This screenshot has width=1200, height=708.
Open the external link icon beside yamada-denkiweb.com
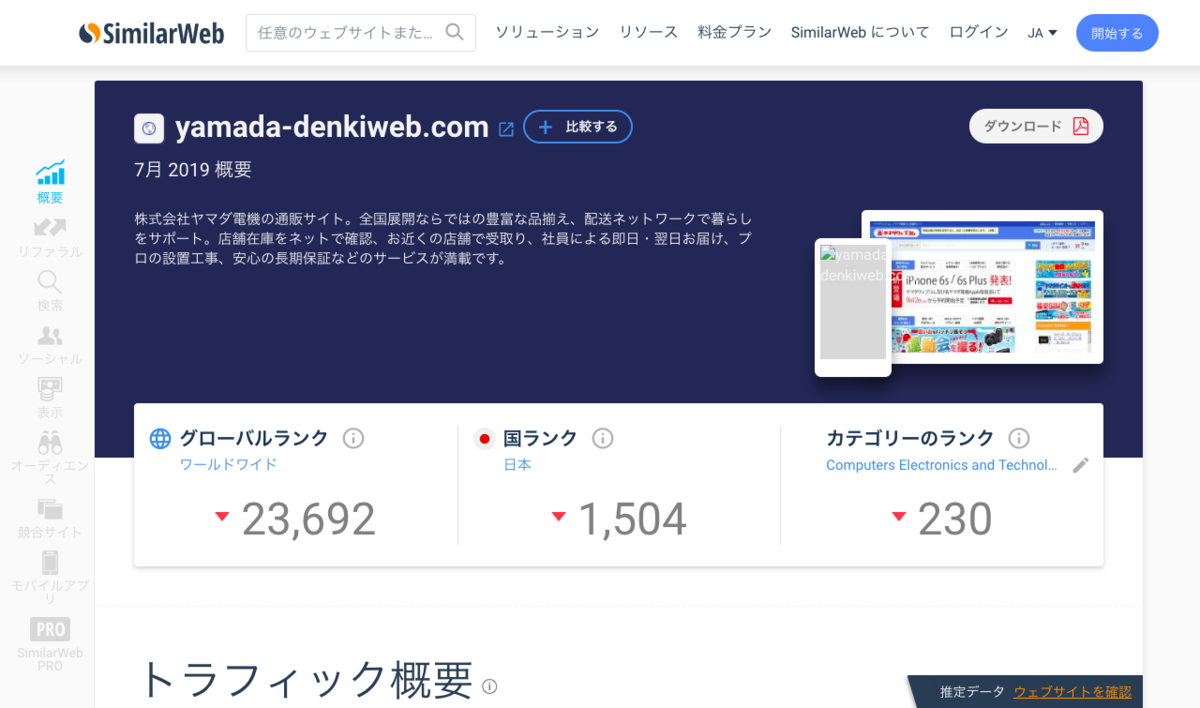pos(505,128)
